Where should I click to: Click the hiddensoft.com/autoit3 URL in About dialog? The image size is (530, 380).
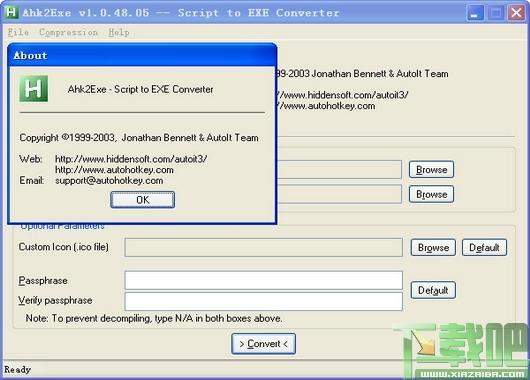[x=131, y=159]
